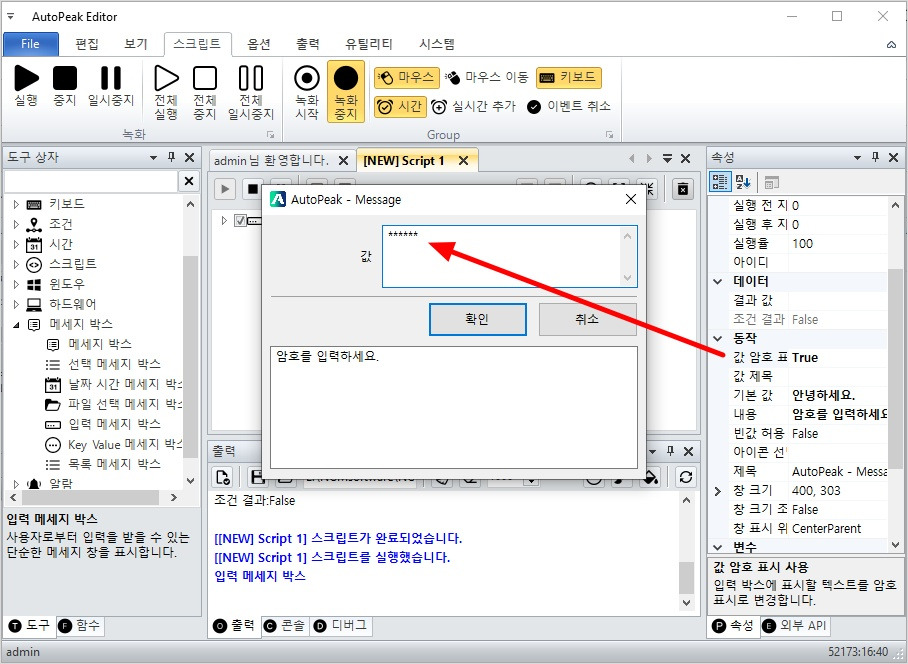
Task: Open the 유틸리티 ribbon tab
Action: [369, 44]
